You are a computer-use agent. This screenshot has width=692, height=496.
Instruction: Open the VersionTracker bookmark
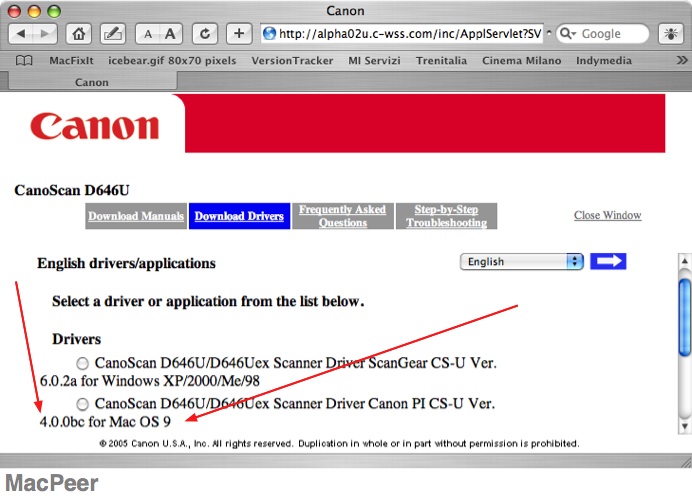[292, 60]
